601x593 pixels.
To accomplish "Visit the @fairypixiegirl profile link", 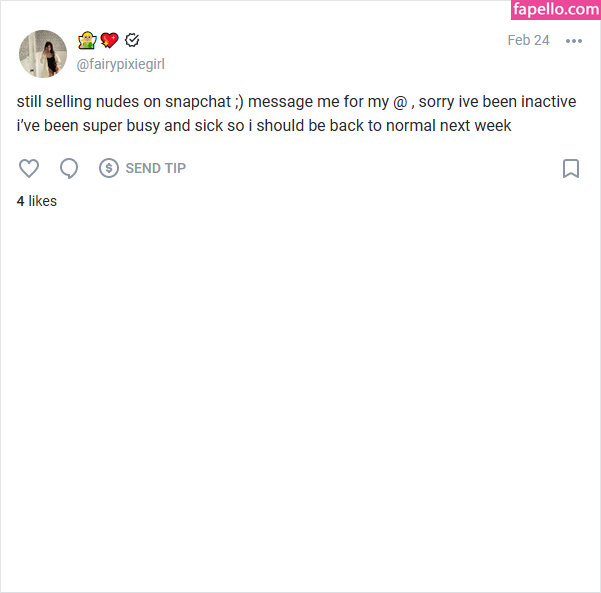I will [121, 64].
